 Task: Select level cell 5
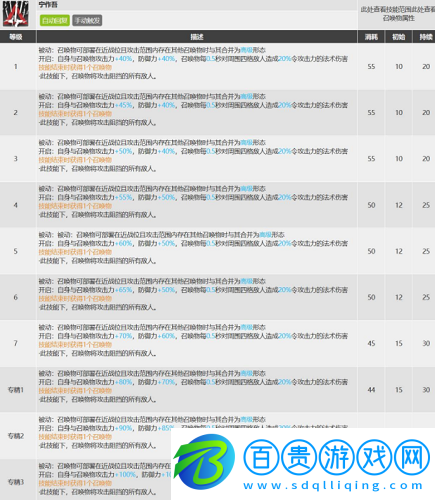[x=16, y=251]
